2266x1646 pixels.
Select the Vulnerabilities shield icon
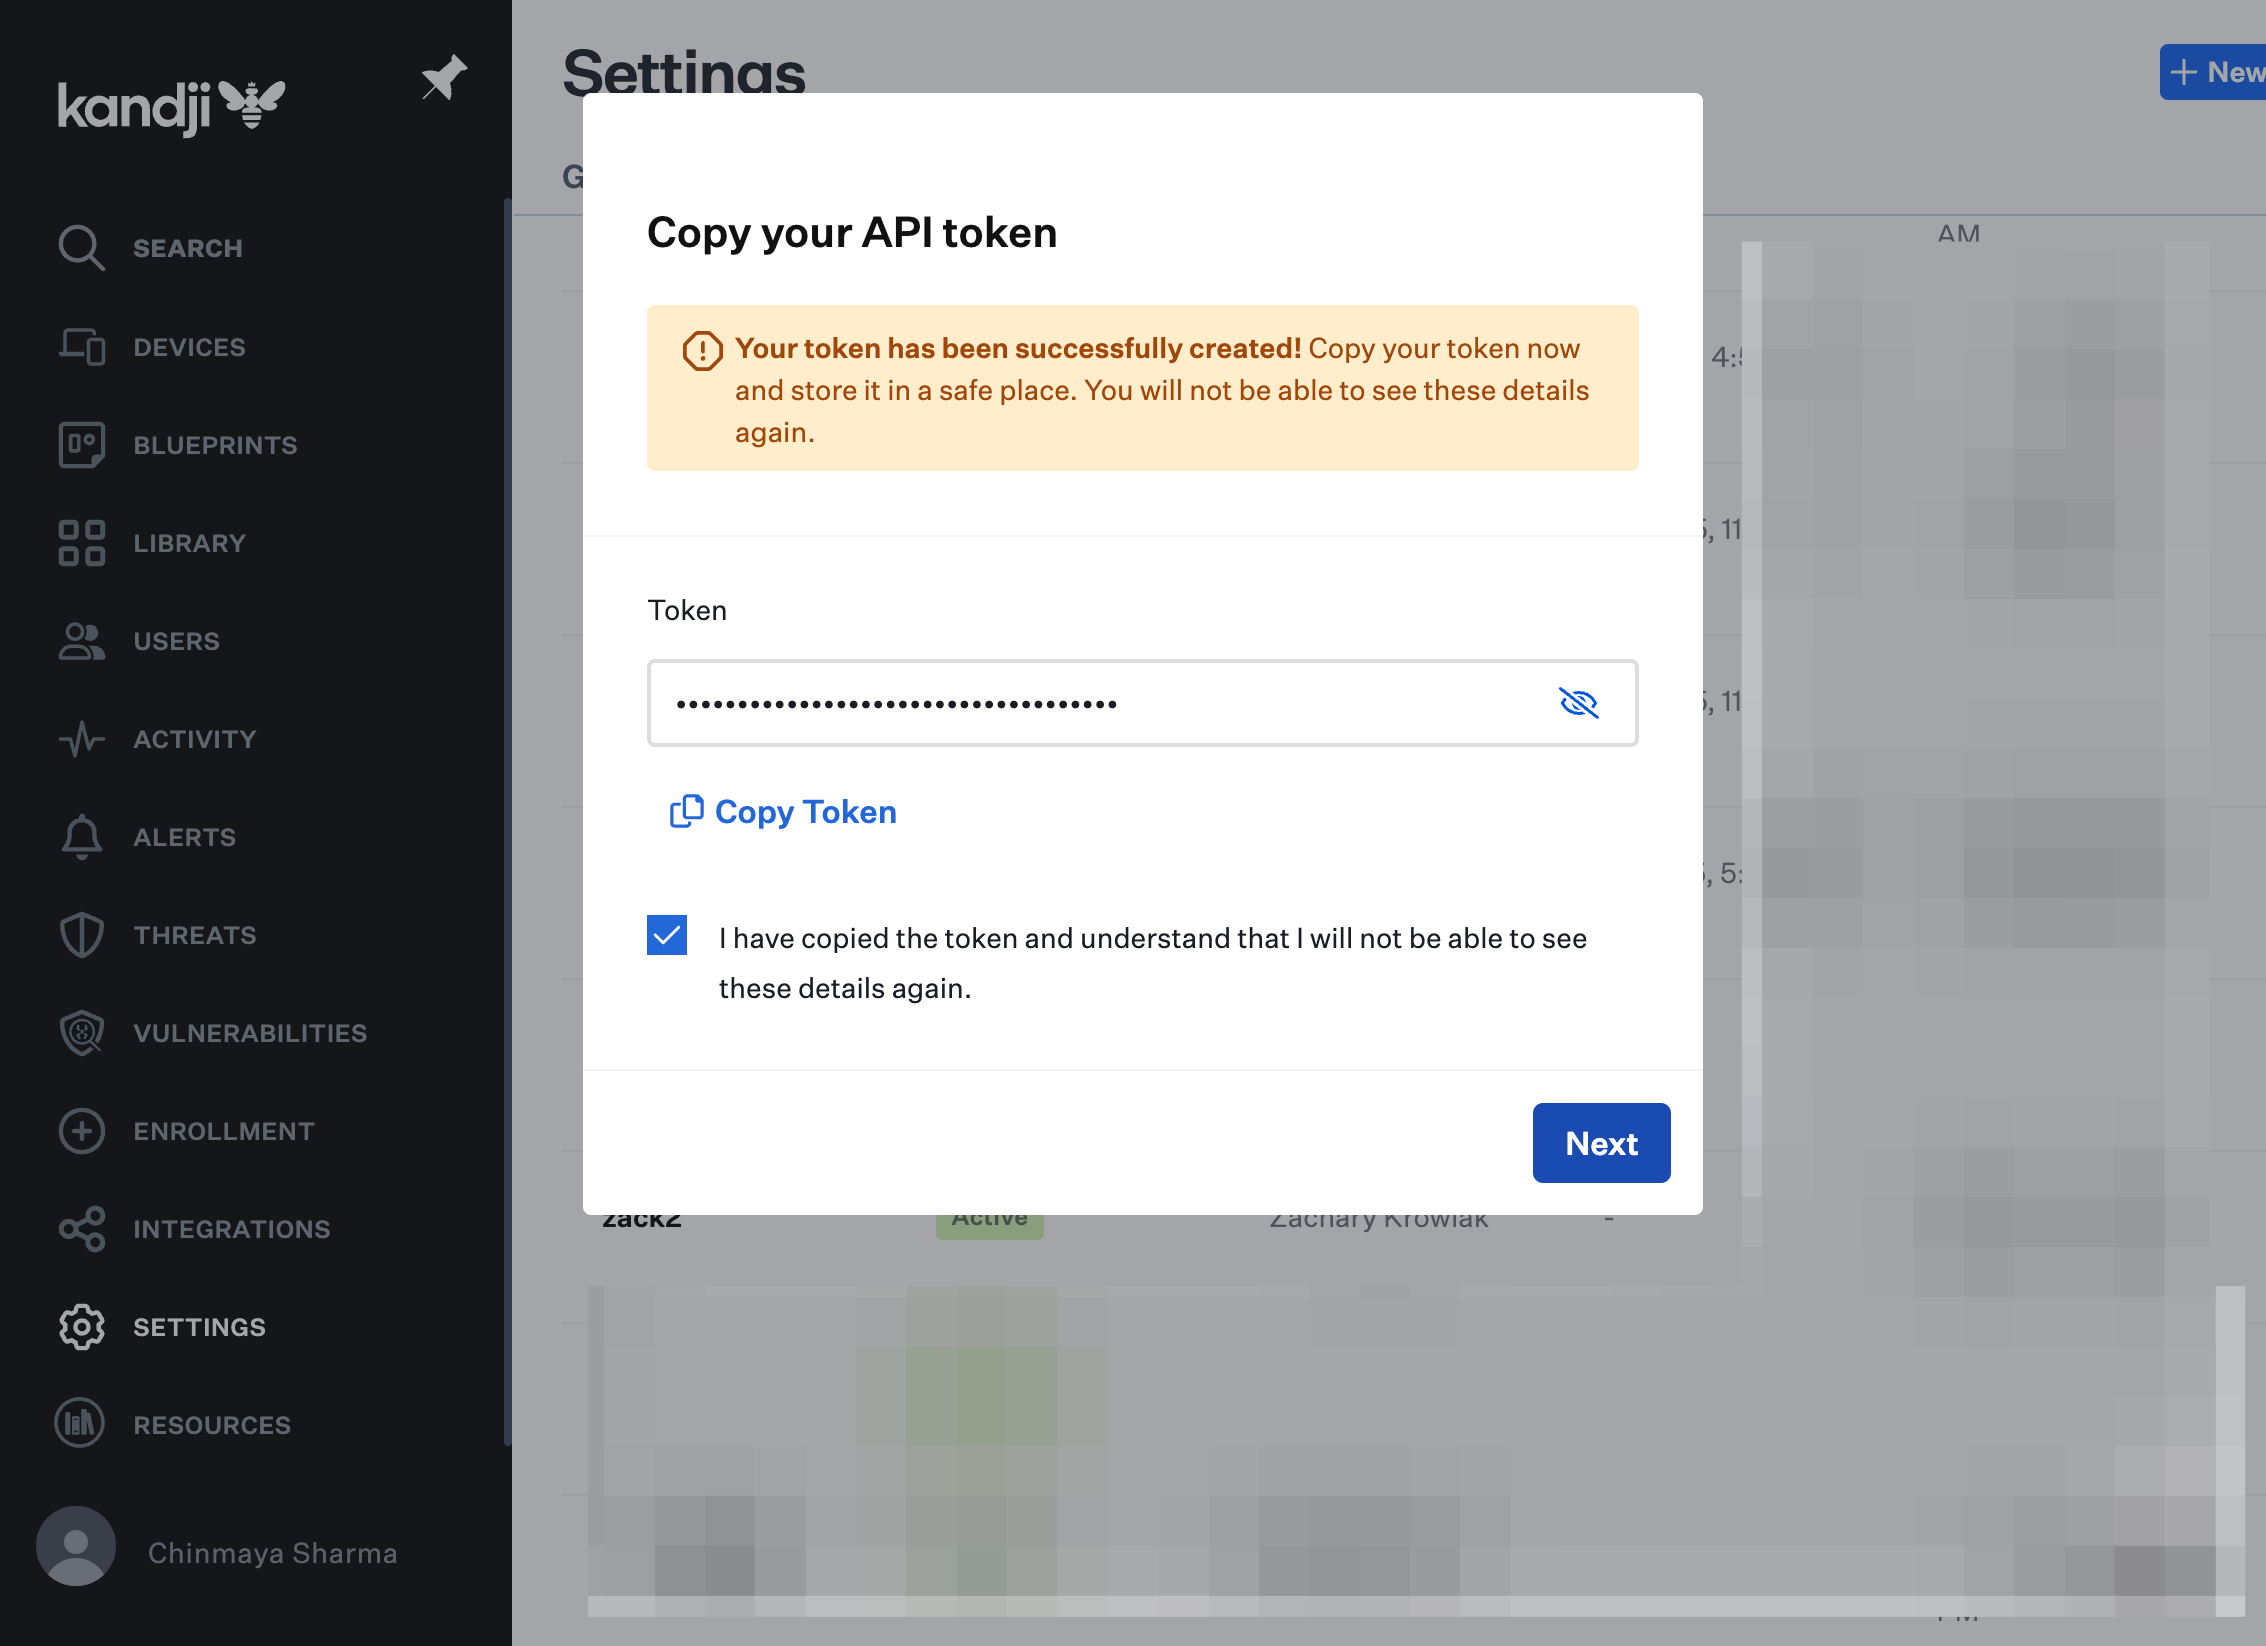coord(81,1033)
